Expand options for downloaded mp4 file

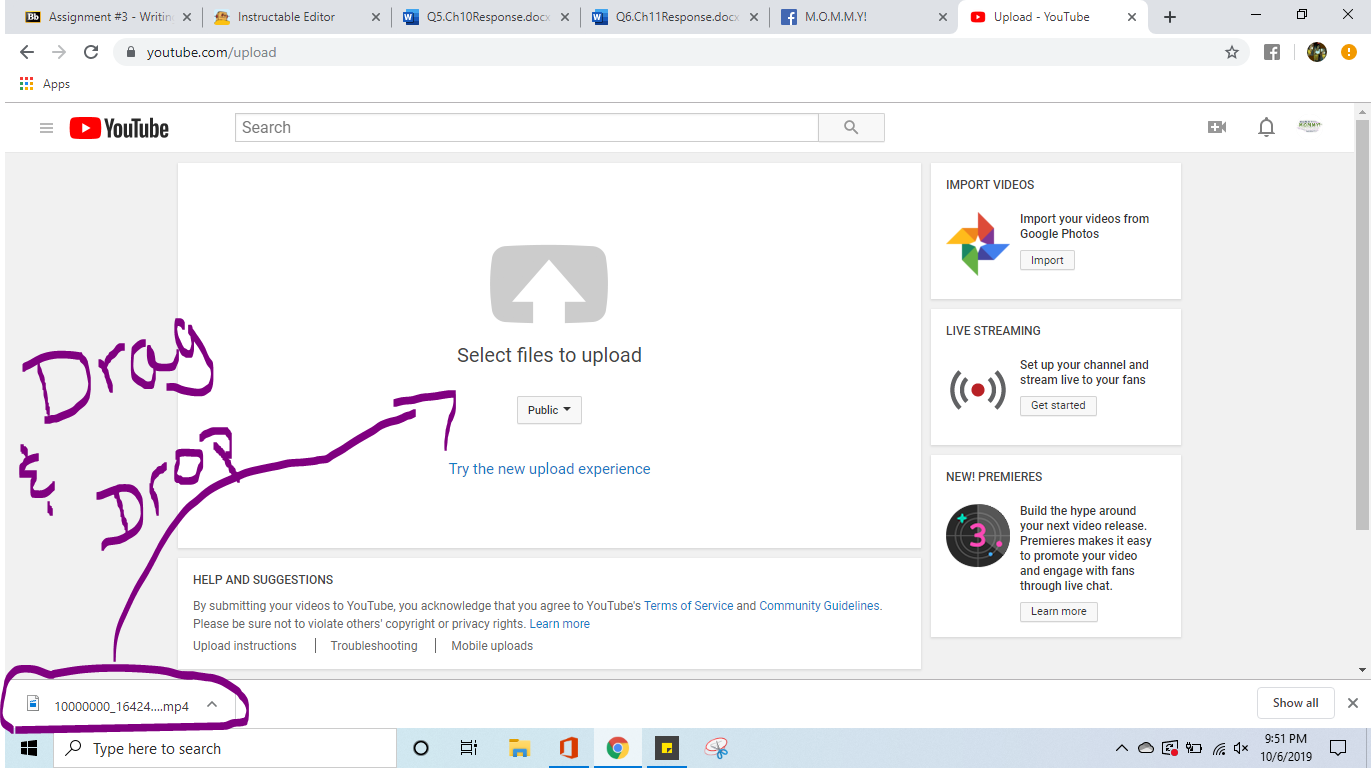[212, 704]
